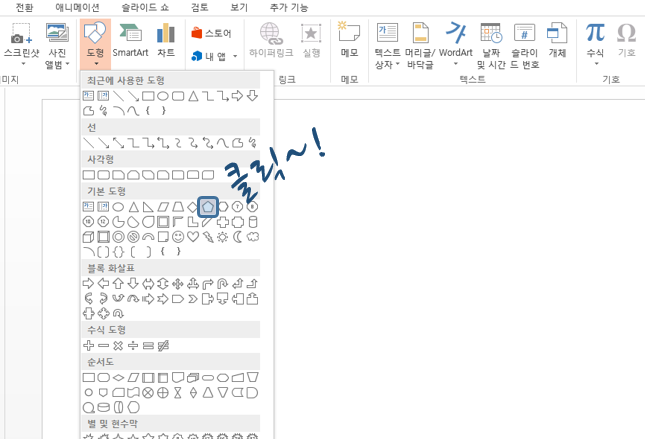Select the cylinder can shape
The image size is (645, 439).
point(253,222)
